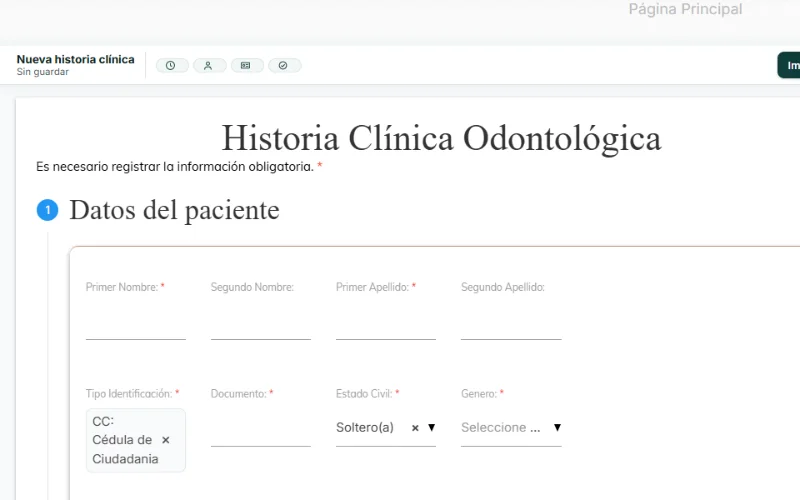Viewport: 800px width, 500px height.
Task: Click the 'Tipo Identificación:' label
Action: 129,394
